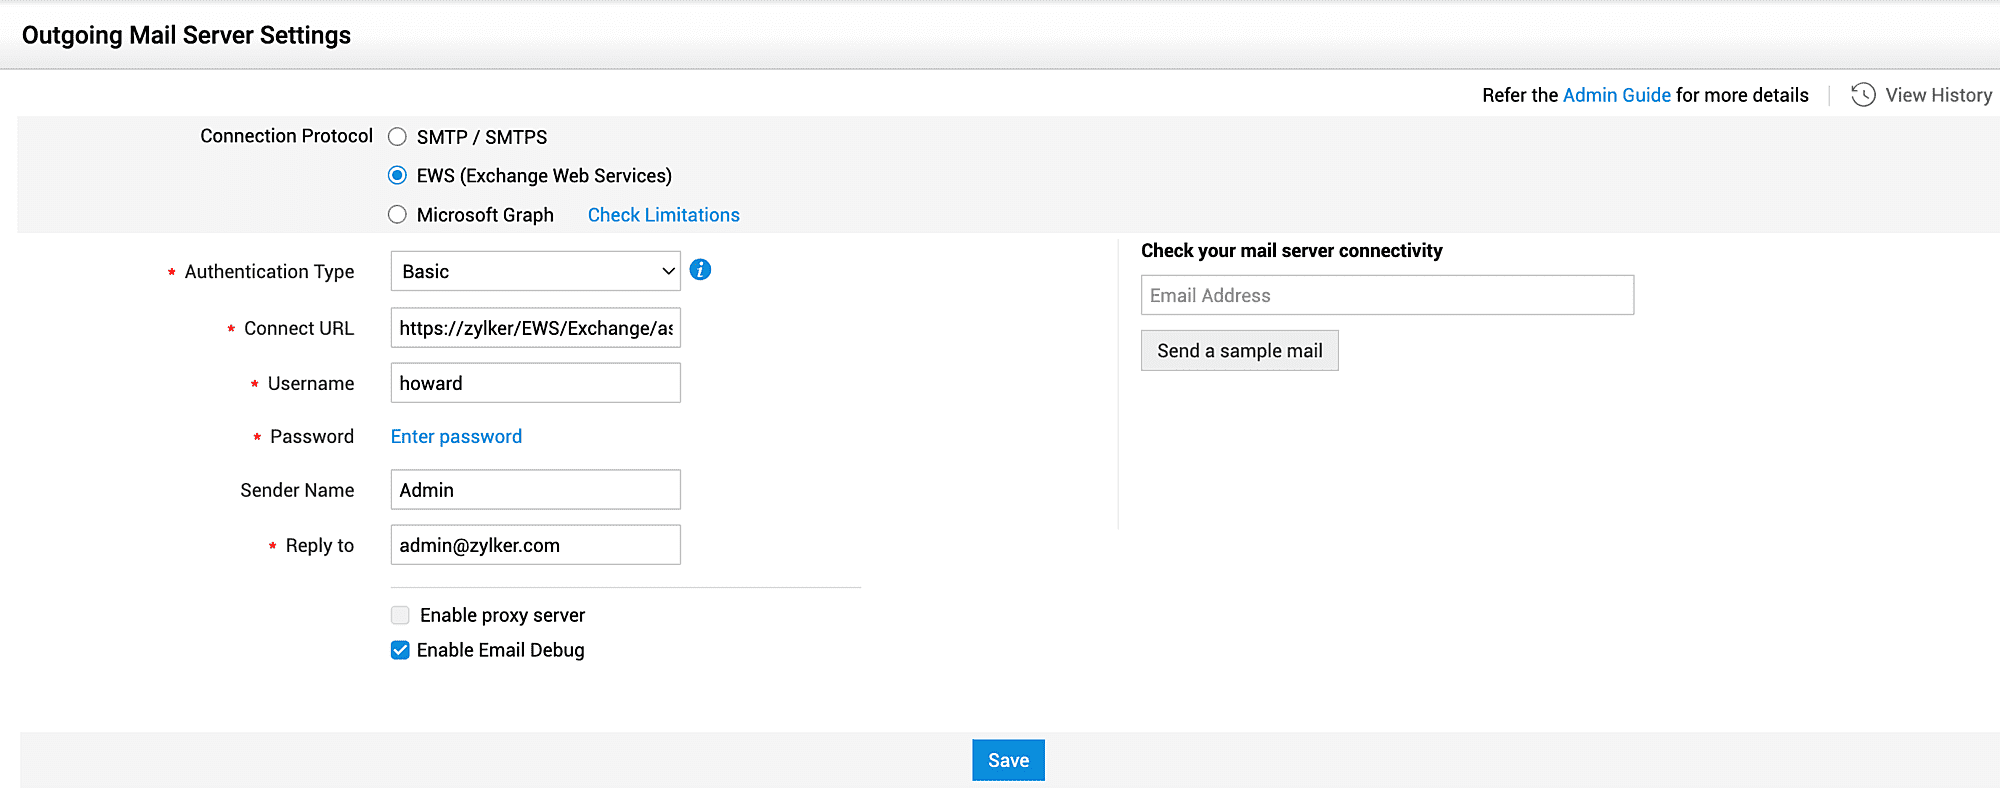Click the Authentication Type info icon
The height and width of the screenshot is (796, 2000).
click(701, 270)
